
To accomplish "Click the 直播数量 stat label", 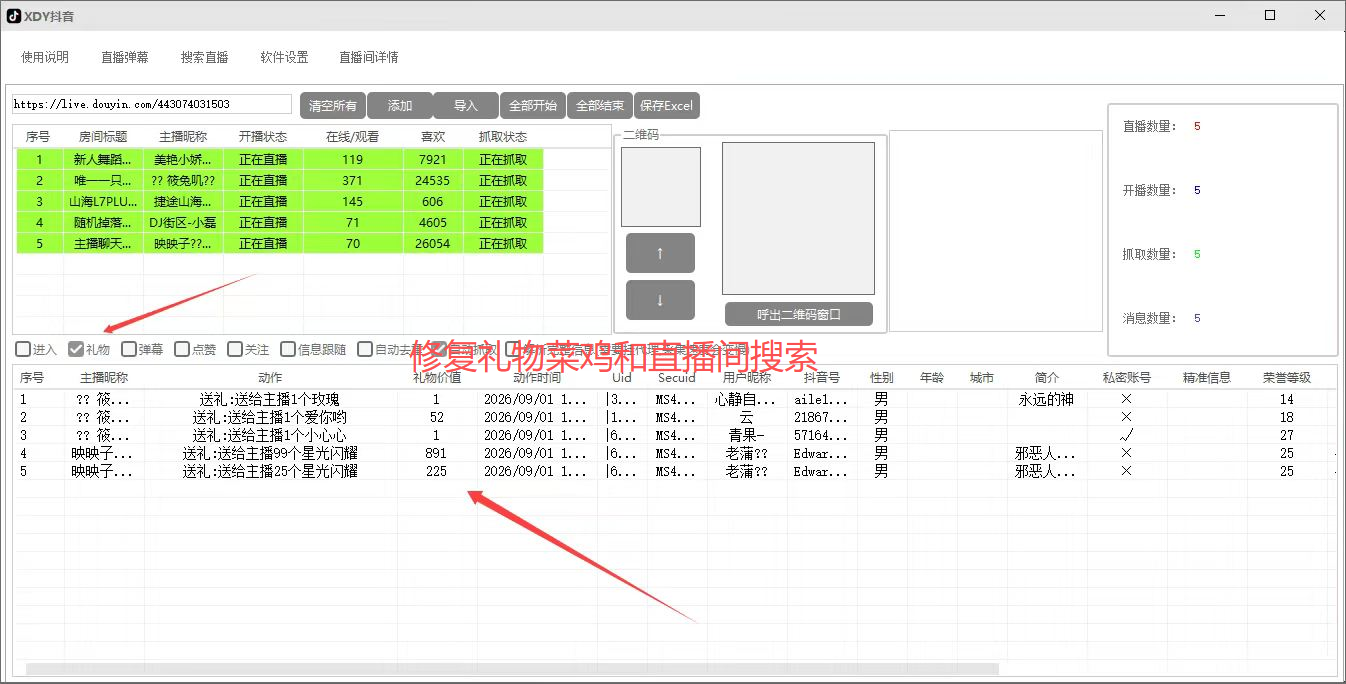I will pyautogui.click(x=1150, y=127).
